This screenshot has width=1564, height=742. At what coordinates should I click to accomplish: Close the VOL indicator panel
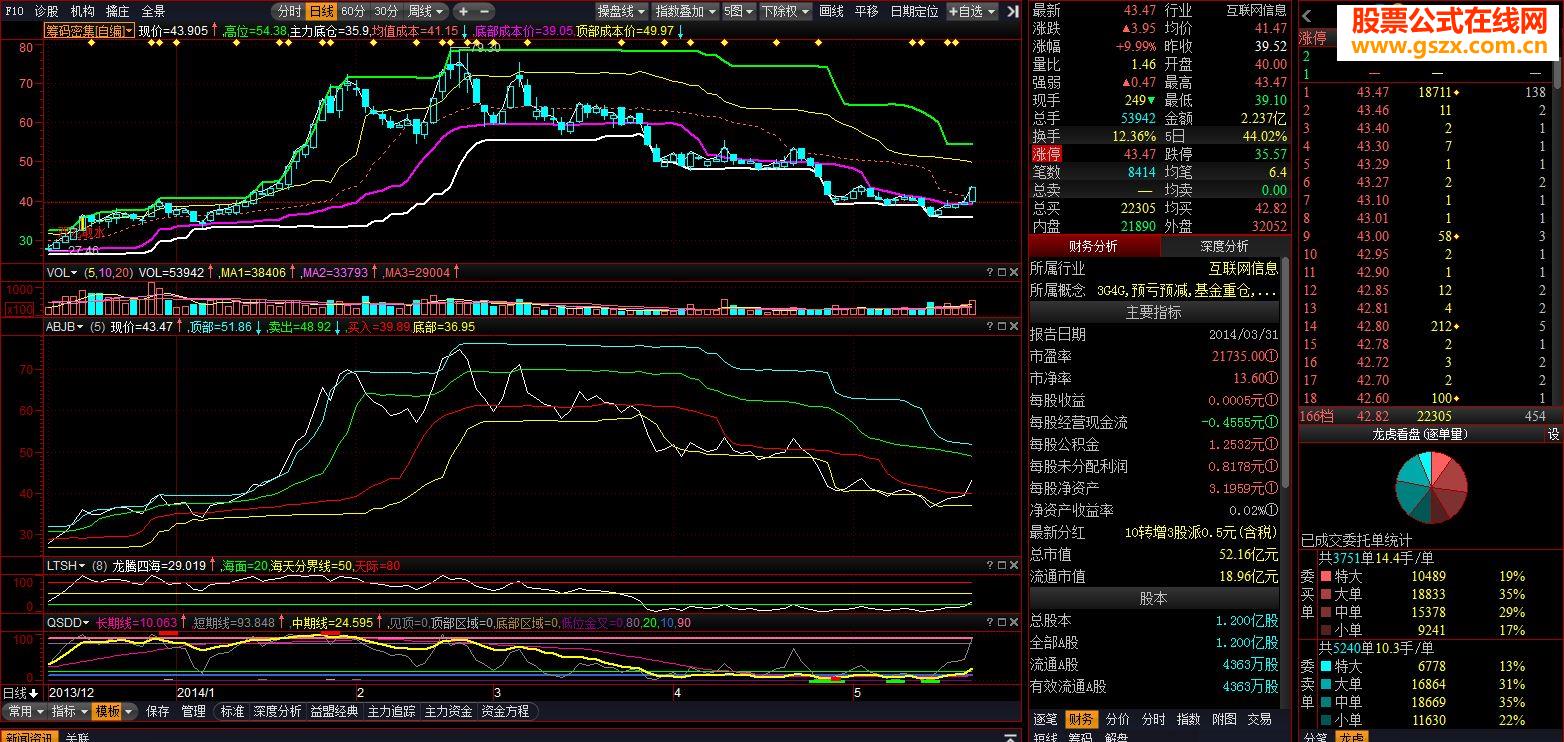click(1015, 272)
